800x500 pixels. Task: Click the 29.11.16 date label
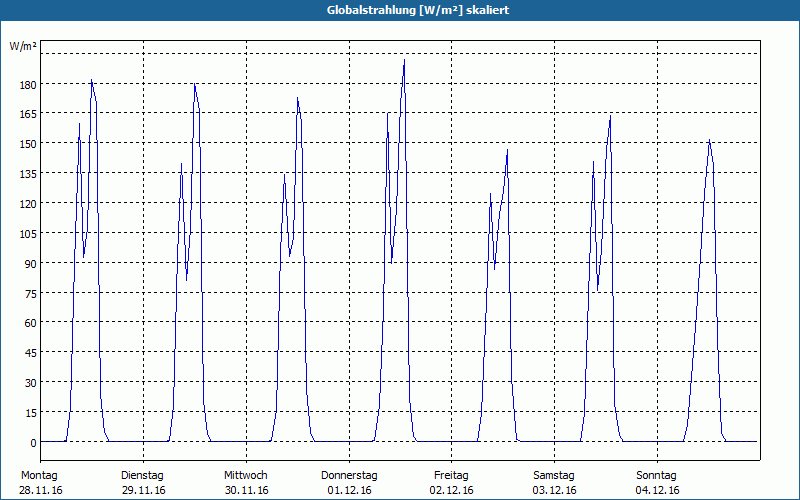coord(143,490)
